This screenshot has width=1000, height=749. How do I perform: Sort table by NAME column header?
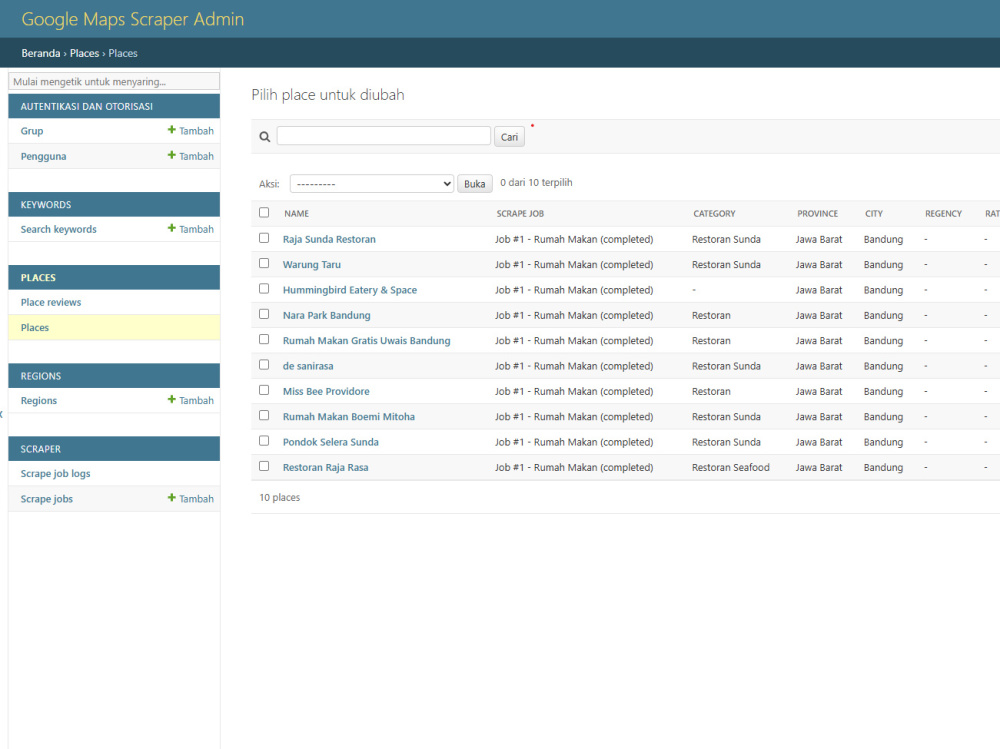[297, 214]
